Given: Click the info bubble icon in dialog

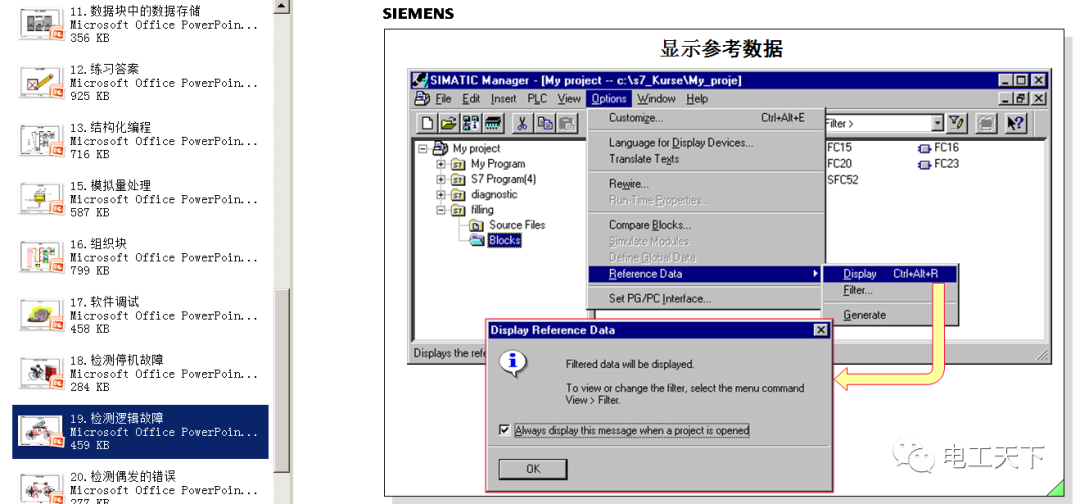Looking at the screenshot, I should pos(513,363).
